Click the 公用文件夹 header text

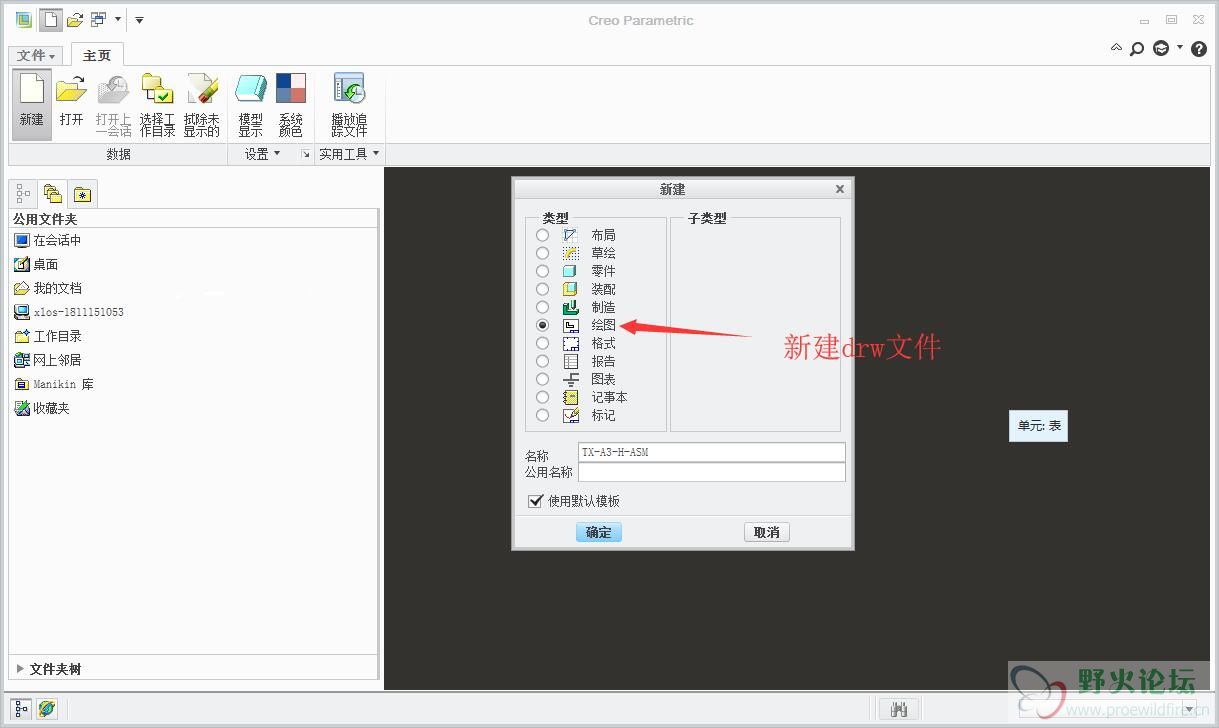tap(45, 219)
